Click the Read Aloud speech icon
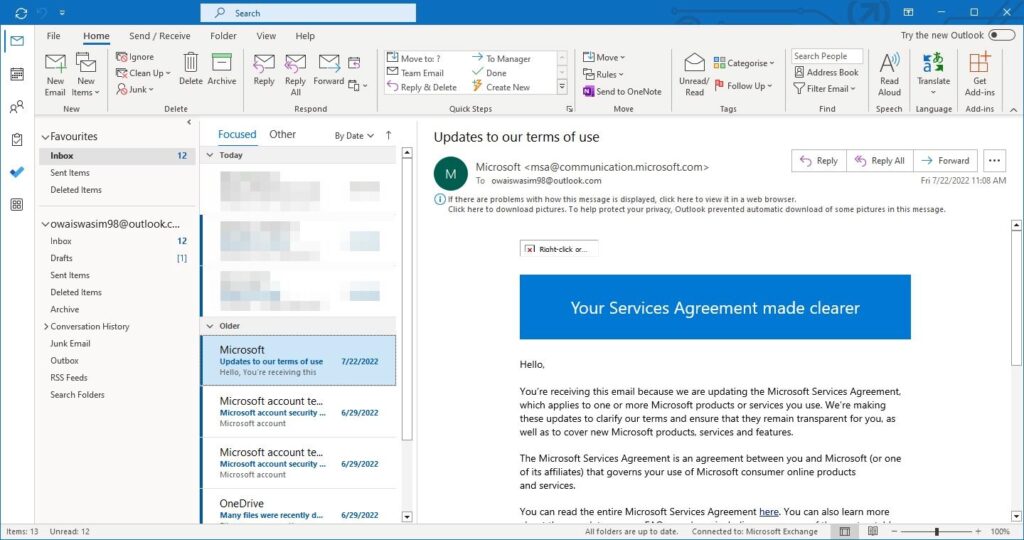1024x540 pixels. 889,66
